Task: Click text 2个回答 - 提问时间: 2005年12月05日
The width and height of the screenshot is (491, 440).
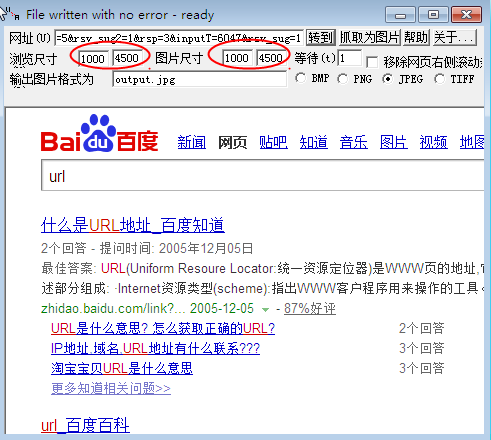Action: [x=147, y=249]
